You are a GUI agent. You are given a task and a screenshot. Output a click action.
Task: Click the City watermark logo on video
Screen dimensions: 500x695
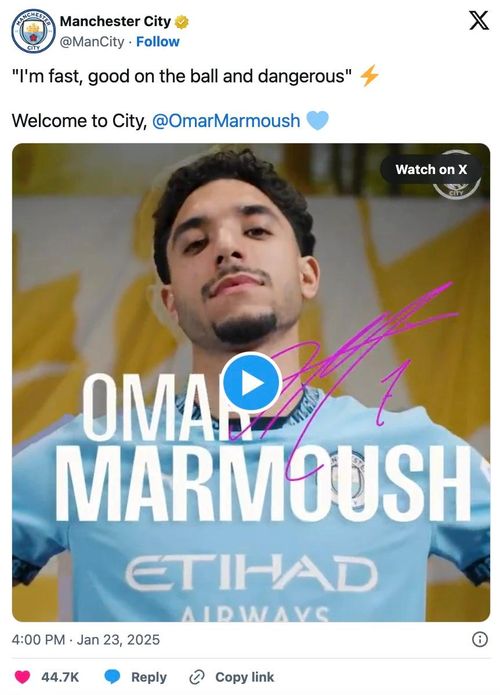pyautogui.click(x=457, y=186)
